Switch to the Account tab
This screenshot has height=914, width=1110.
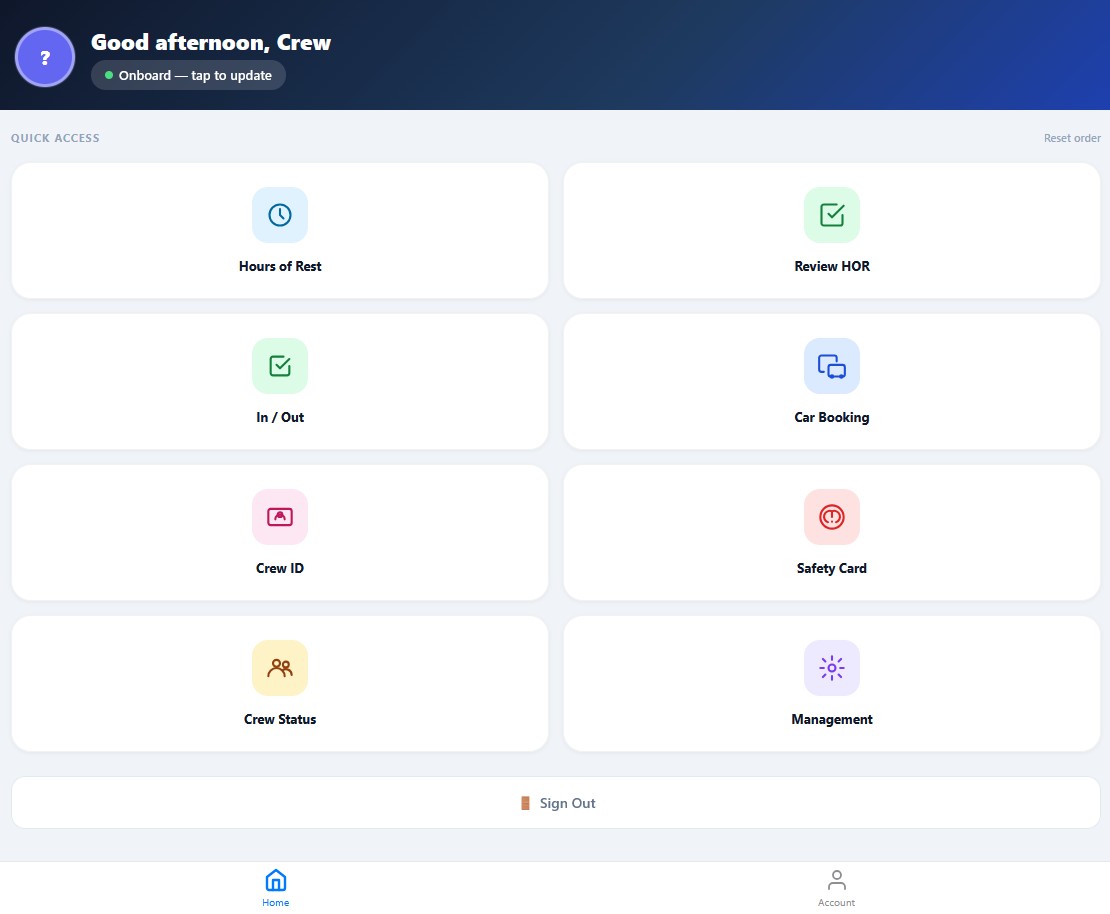coord(836,888)
